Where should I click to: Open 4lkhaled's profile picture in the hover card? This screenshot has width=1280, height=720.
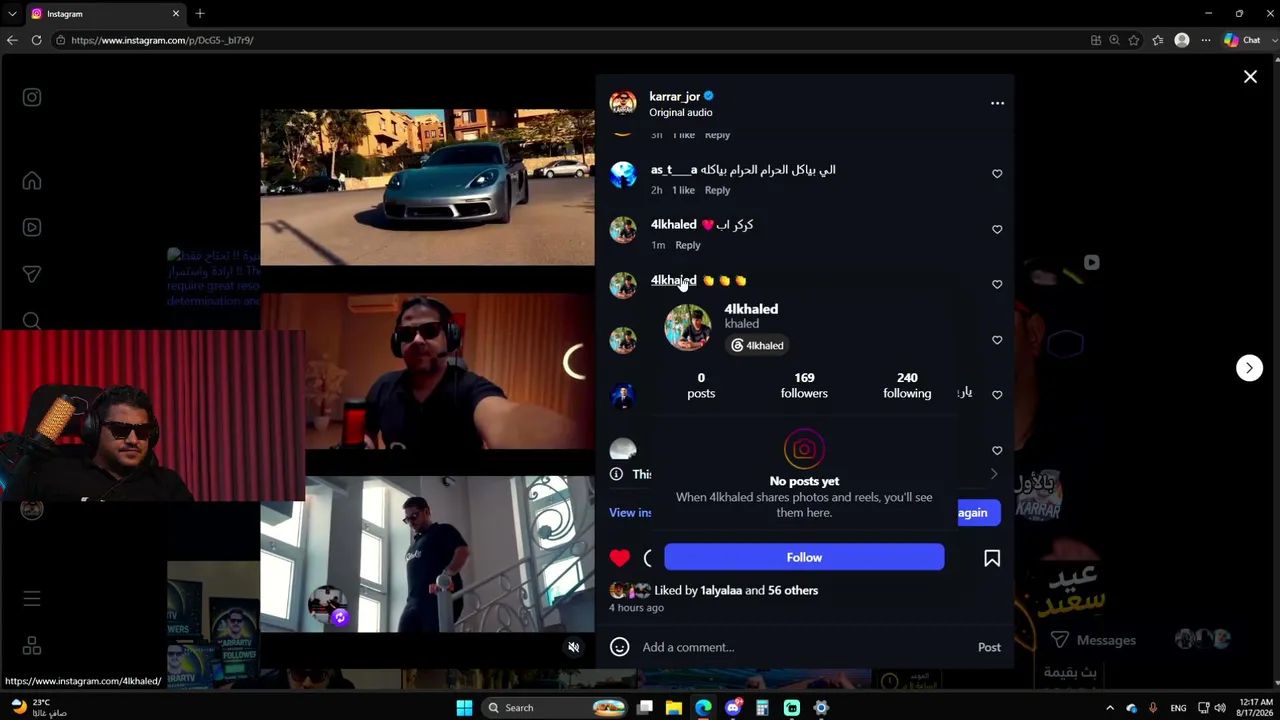[x=688, y=327]
